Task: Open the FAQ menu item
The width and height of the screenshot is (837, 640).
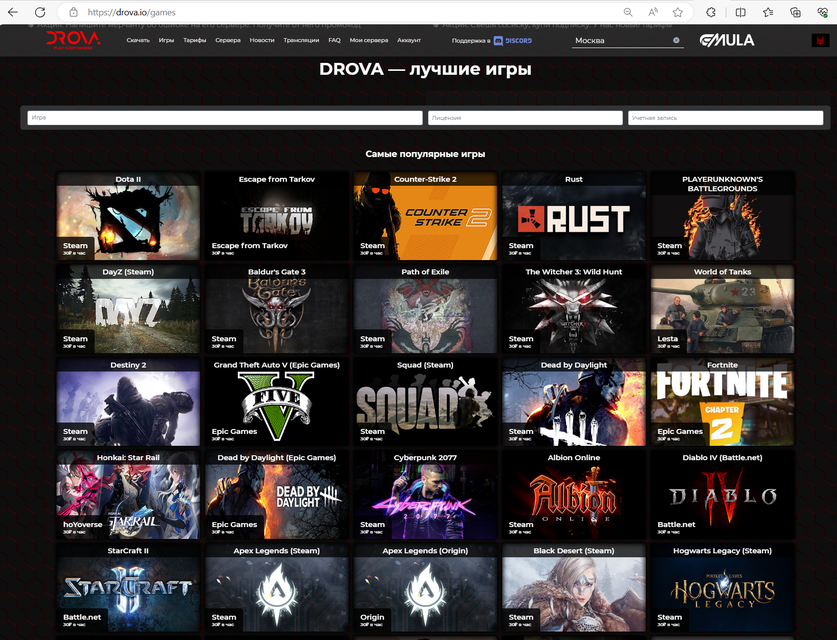Action: [x=334, y=41]
